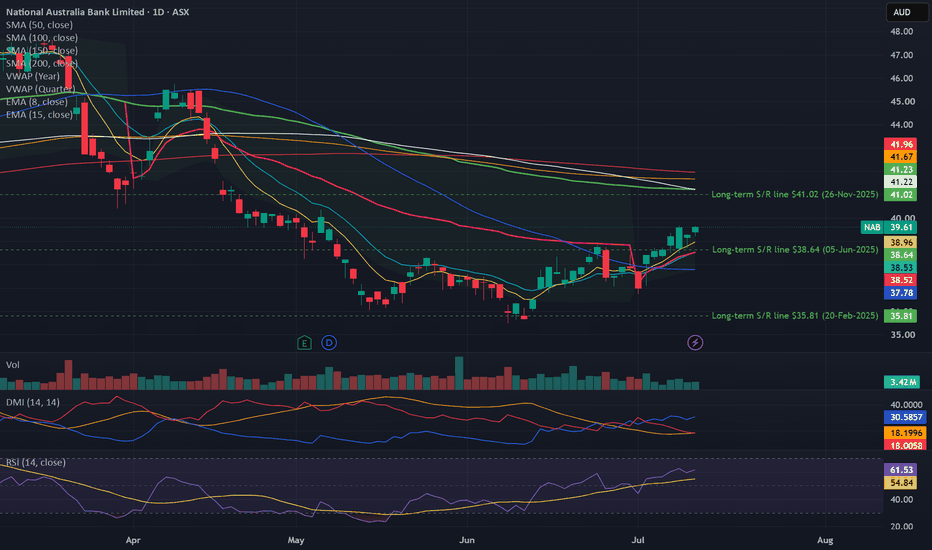
Task: Click the teal 38.53 price label
Action: pos(900,268)
